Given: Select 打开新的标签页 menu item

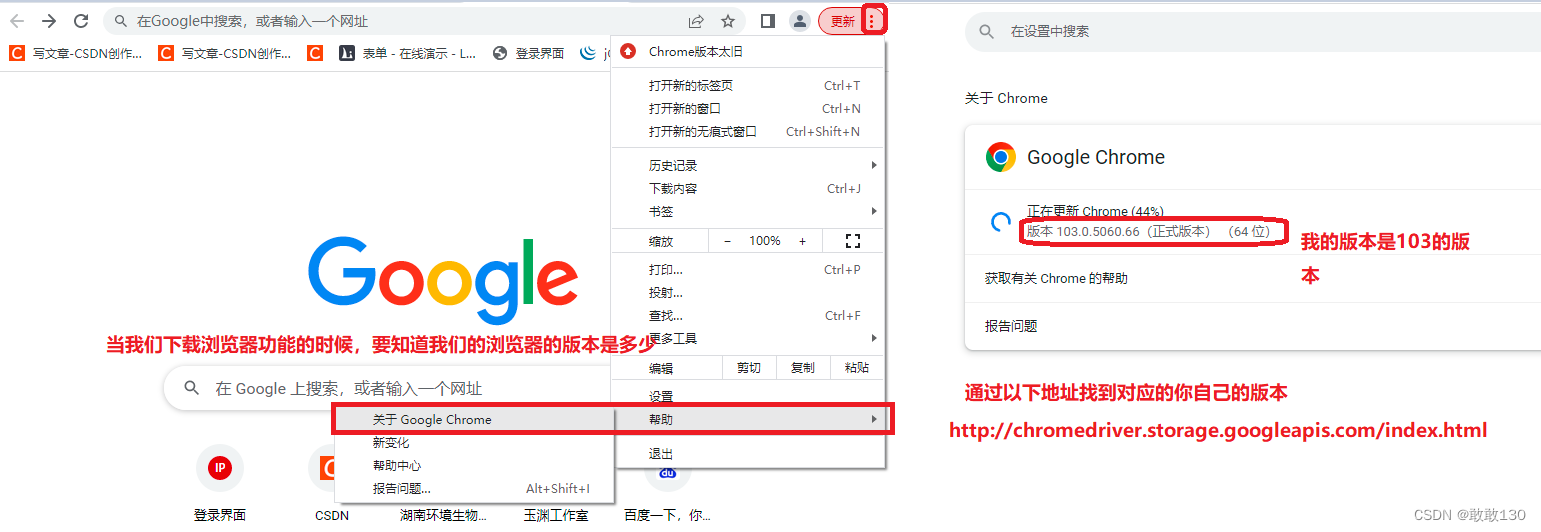Looking at the screenshot, I should (748, 86).
